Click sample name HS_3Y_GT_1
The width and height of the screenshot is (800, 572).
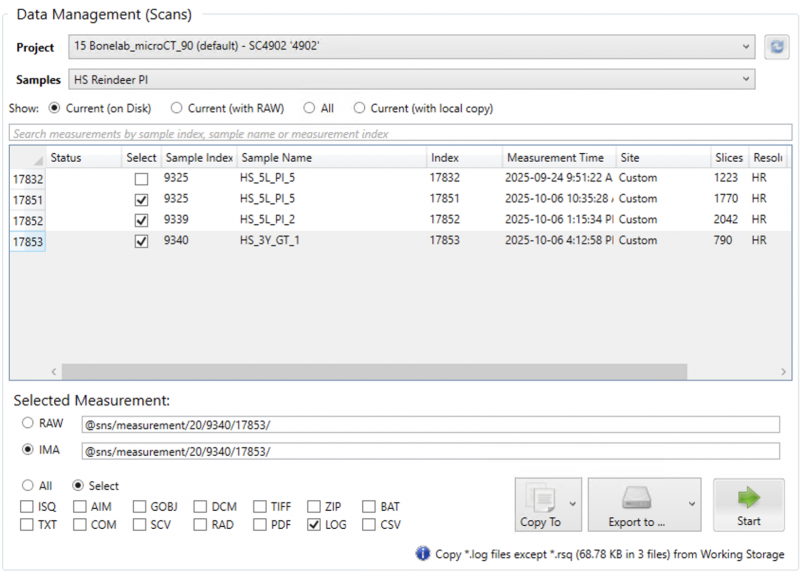pos(269,240)
